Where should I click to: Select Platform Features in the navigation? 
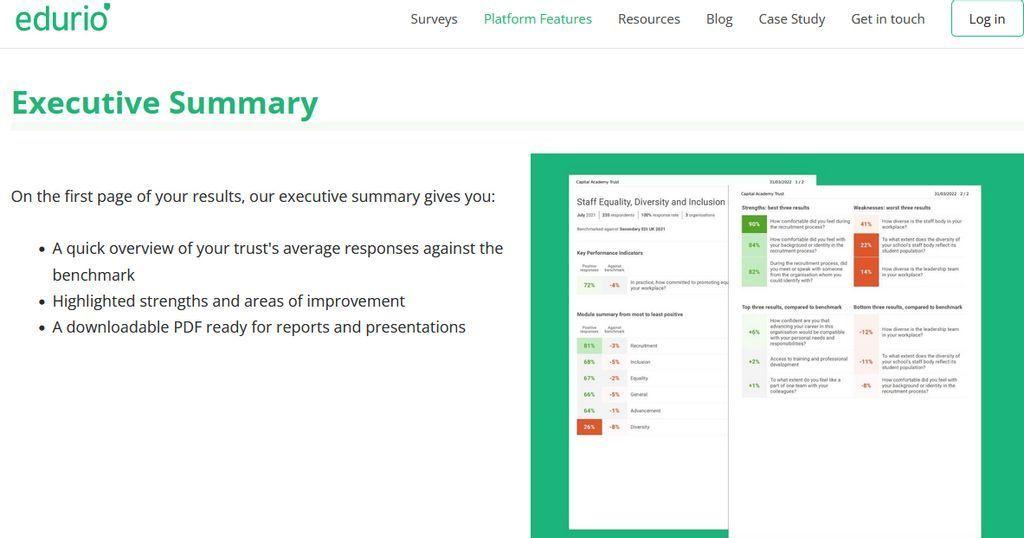click(x=537, y=19)
